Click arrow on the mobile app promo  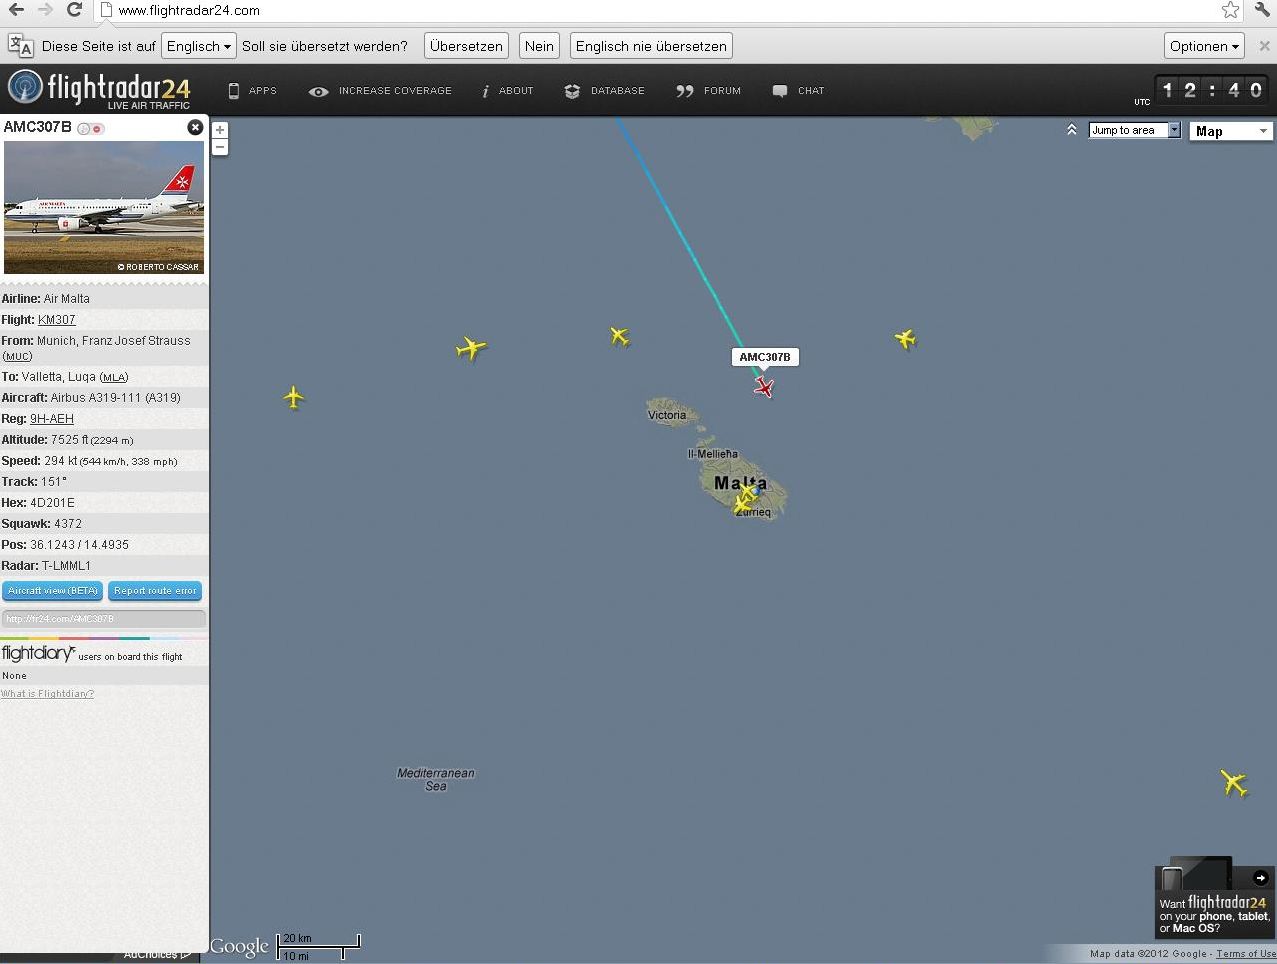[1260, 878]
